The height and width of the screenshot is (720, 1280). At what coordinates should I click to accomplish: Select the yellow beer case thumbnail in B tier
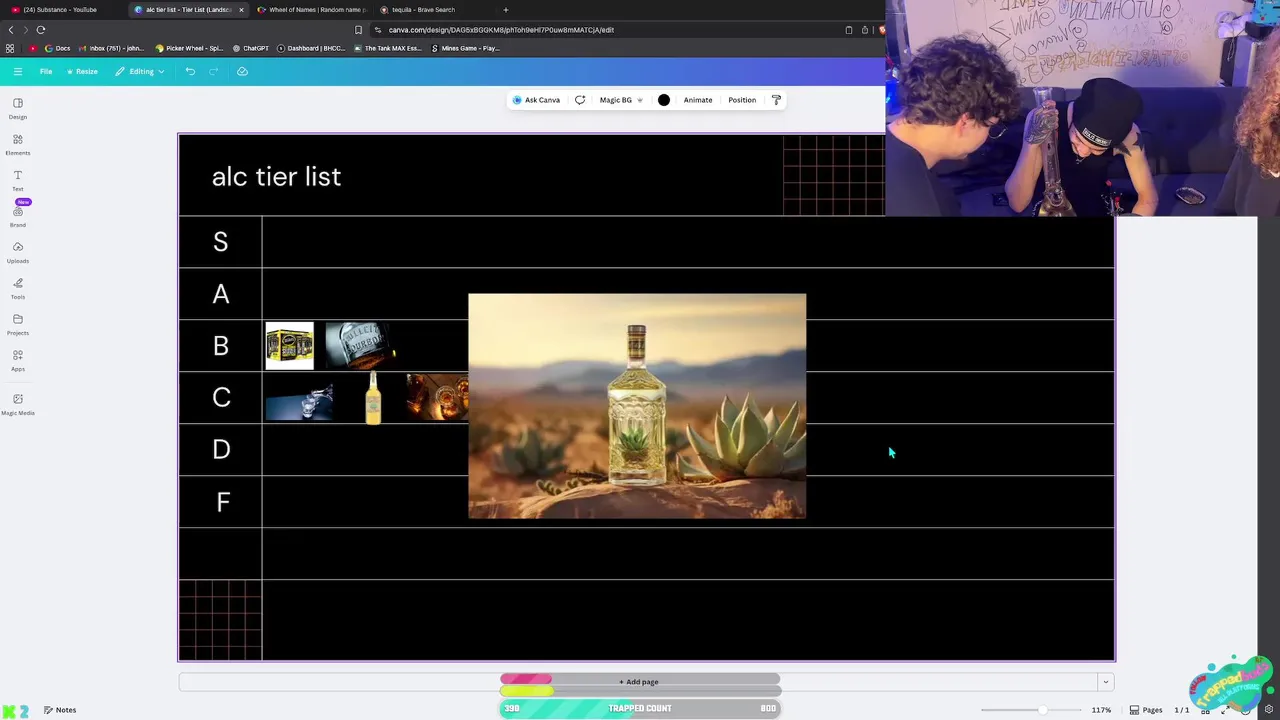pyautogui.click(x=289, y=346)
